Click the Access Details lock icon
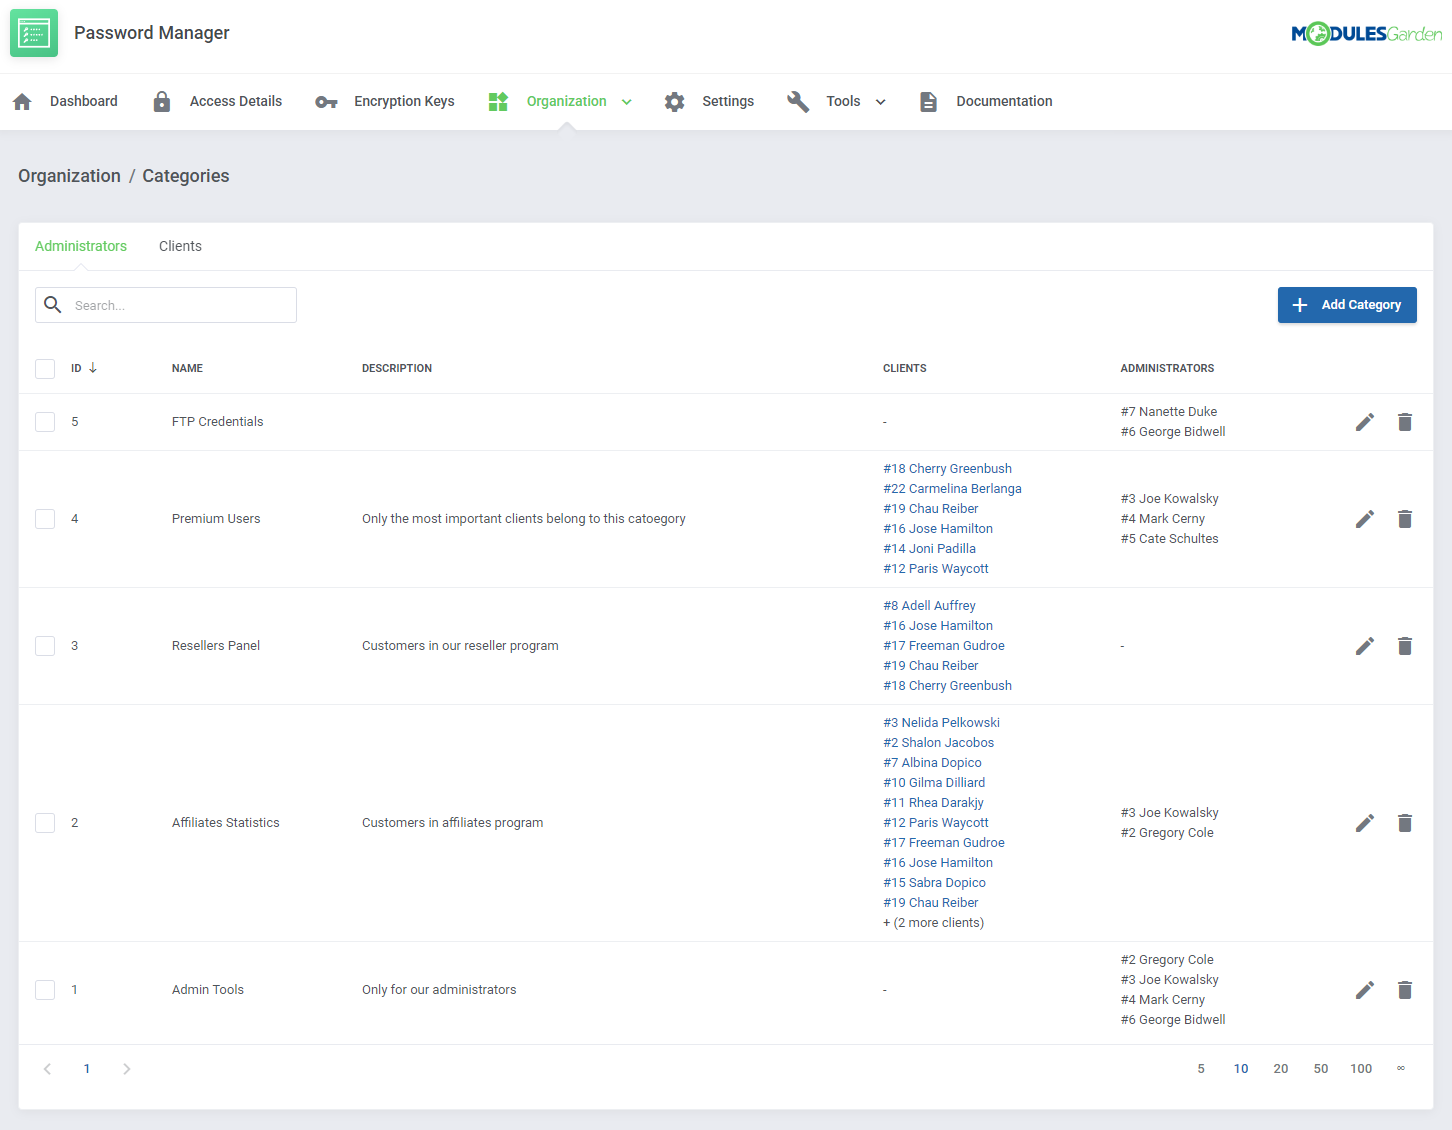Viewport: 1452px width, 1130px height. [162, 102]
